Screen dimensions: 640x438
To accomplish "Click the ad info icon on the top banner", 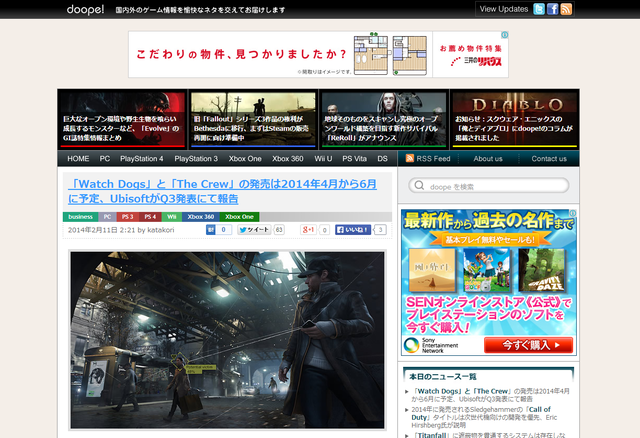I will (x=504, y=35).
